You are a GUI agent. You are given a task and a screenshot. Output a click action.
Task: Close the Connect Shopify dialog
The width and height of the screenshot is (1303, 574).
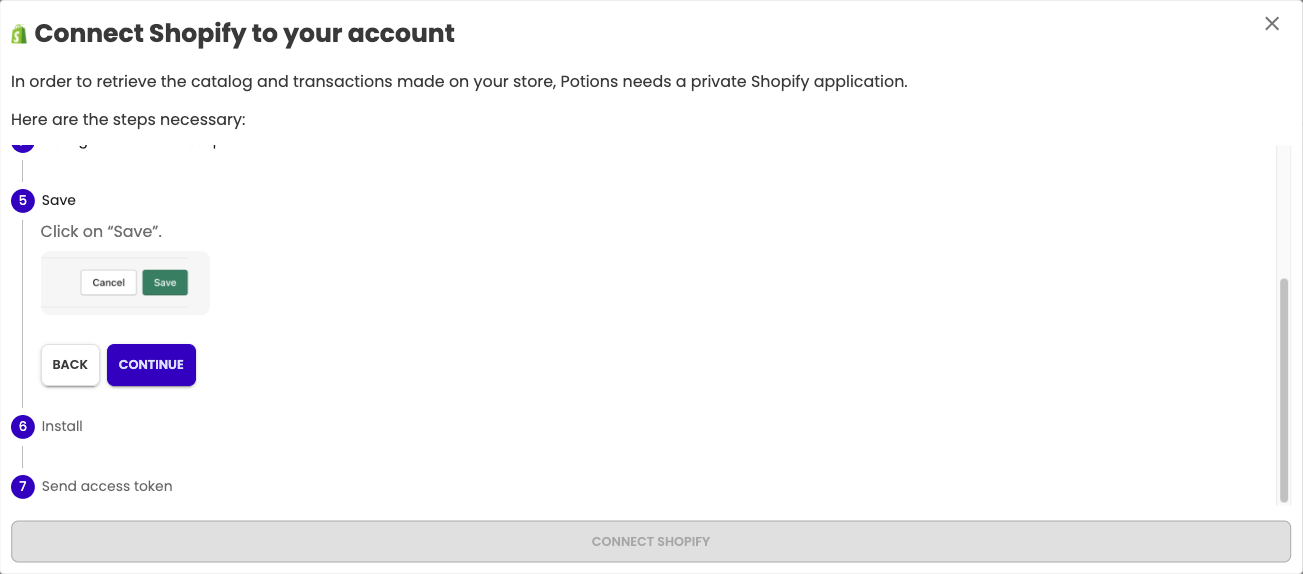tap(1272, 23)
